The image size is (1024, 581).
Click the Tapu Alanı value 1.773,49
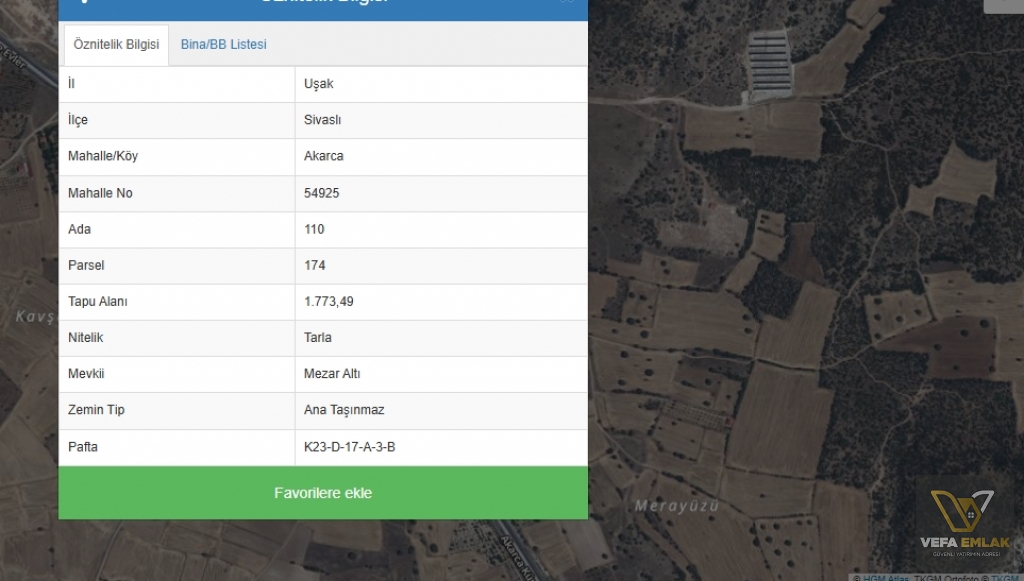click(328, 301)
